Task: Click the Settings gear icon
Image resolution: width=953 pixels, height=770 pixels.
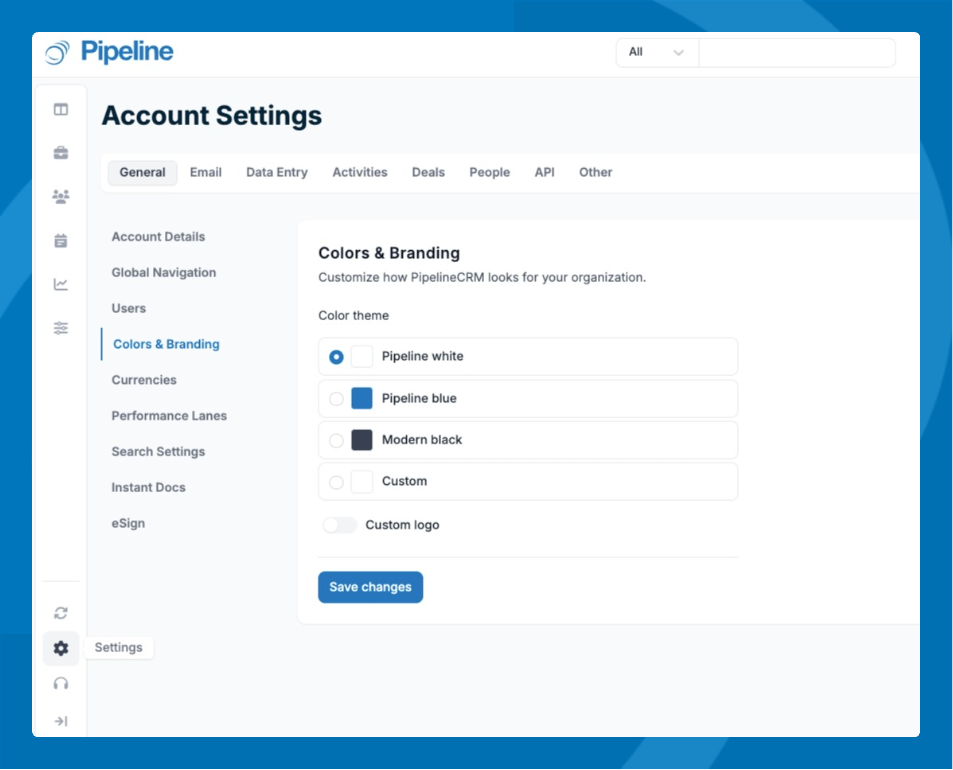Action: pos(61,648)
